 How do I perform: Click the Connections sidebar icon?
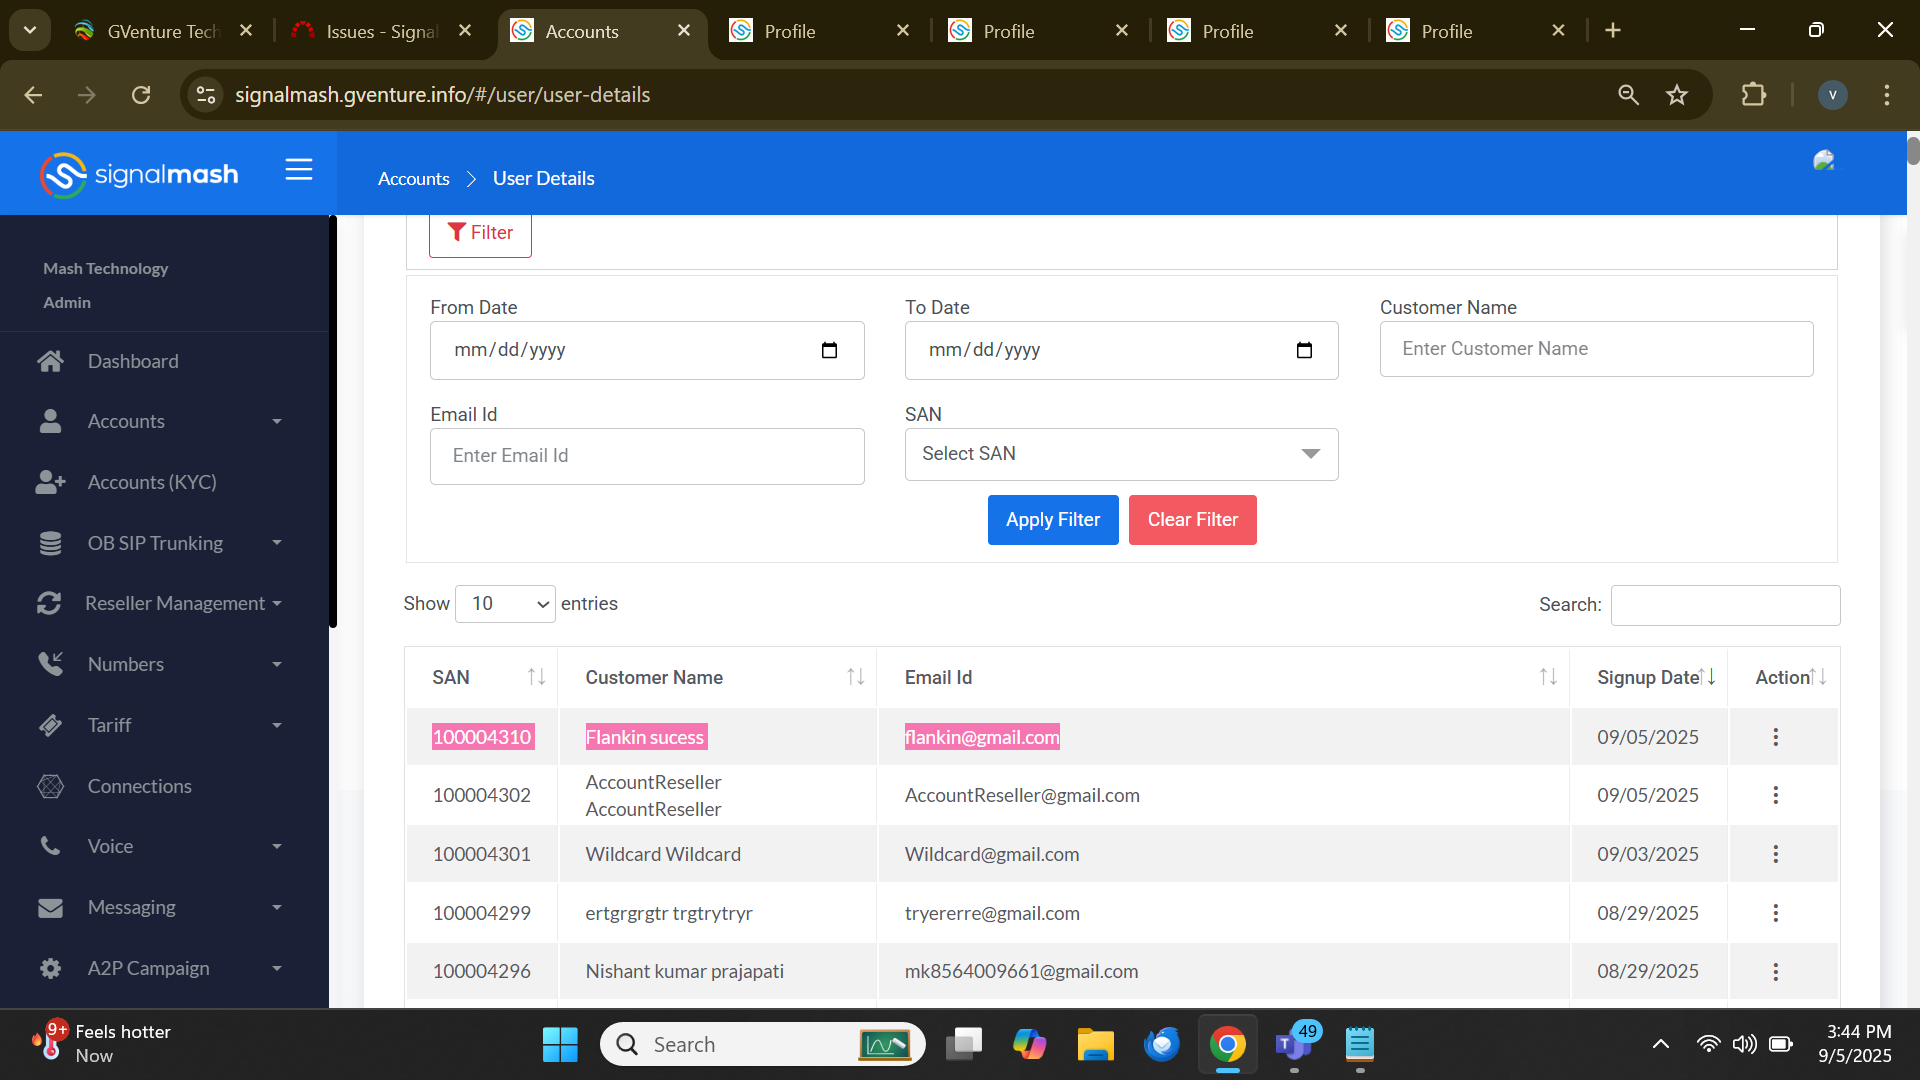(50, 786)
